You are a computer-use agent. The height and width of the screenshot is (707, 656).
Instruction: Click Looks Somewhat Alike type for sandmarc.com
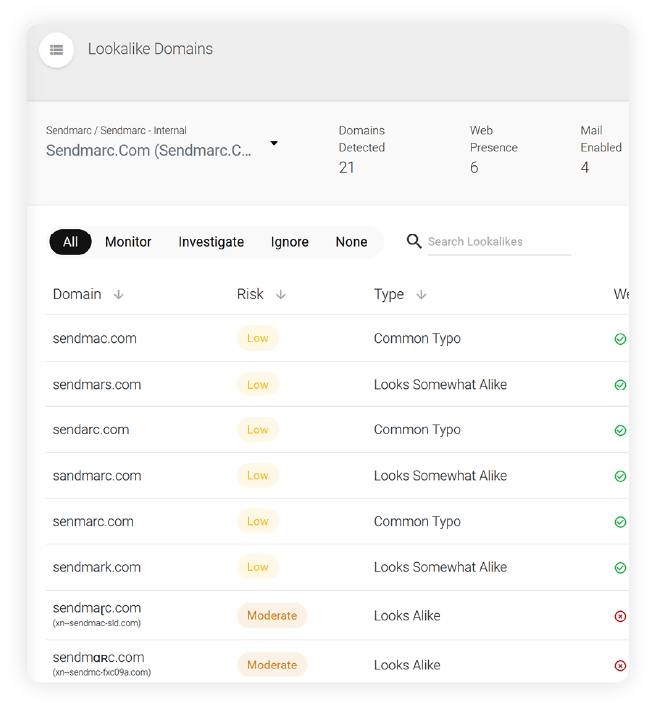tap(440, 476)
